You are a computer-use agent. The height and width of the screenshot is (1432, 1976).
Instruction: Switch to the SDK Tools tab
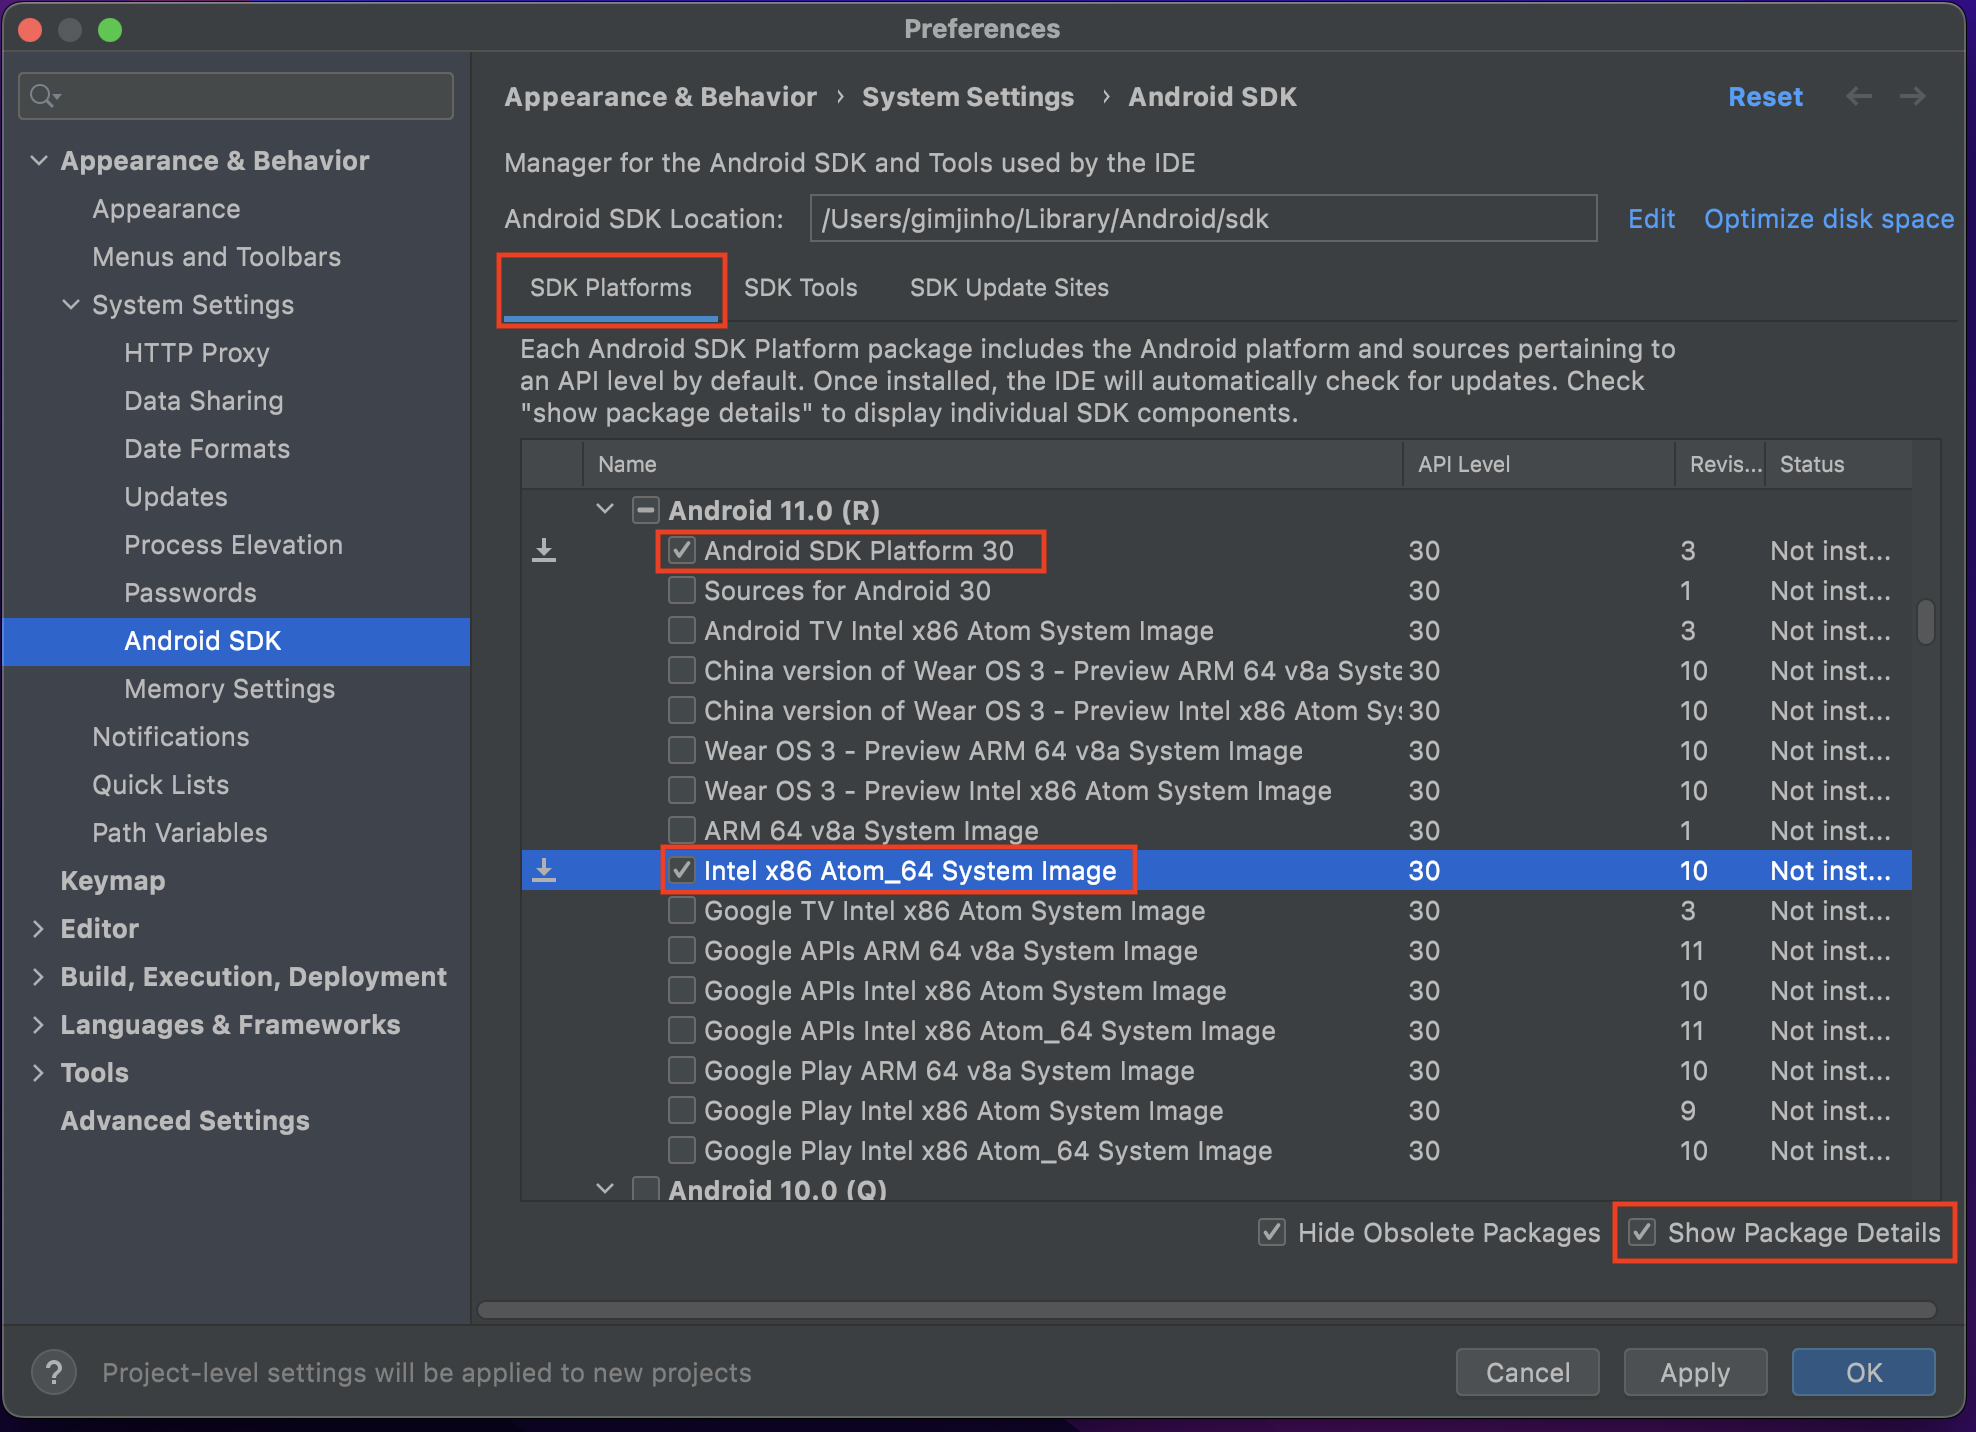click(801, 288)
